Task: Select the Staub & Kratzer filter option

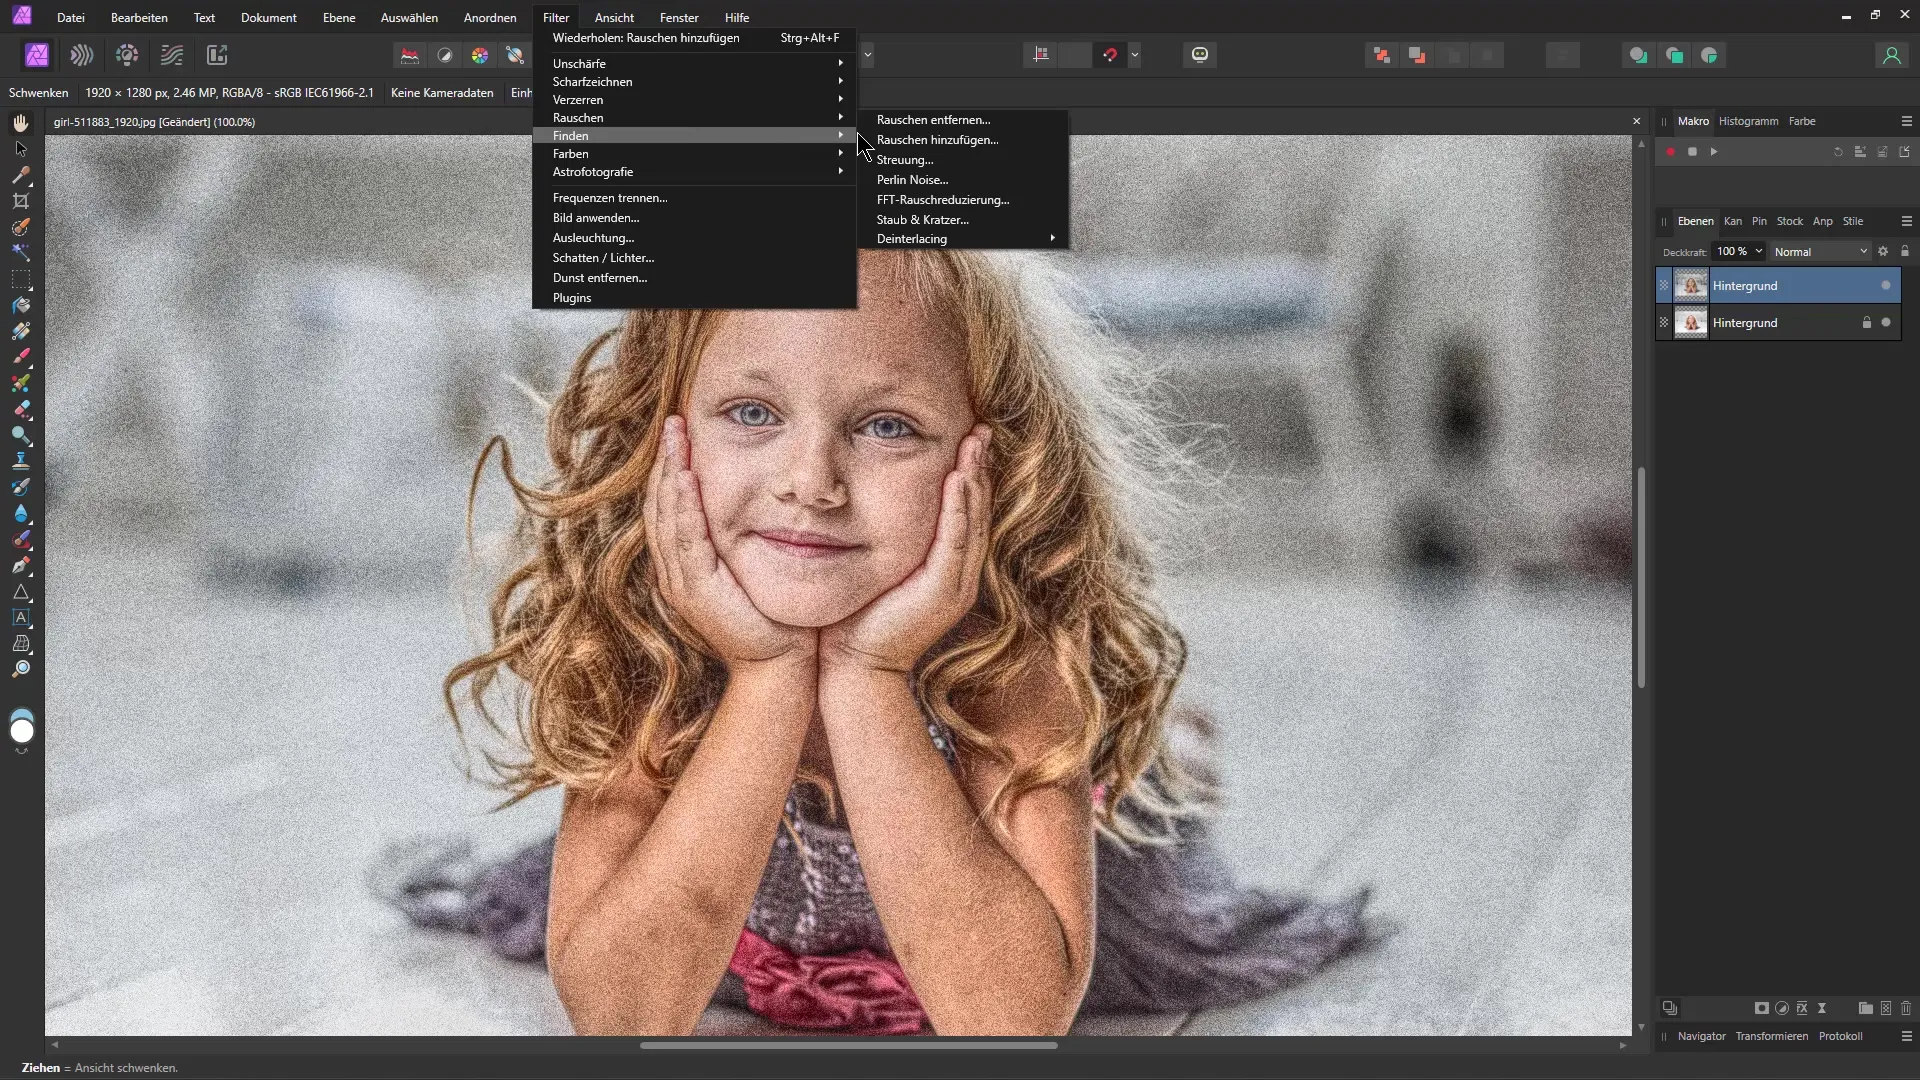Action: point(923,219)
